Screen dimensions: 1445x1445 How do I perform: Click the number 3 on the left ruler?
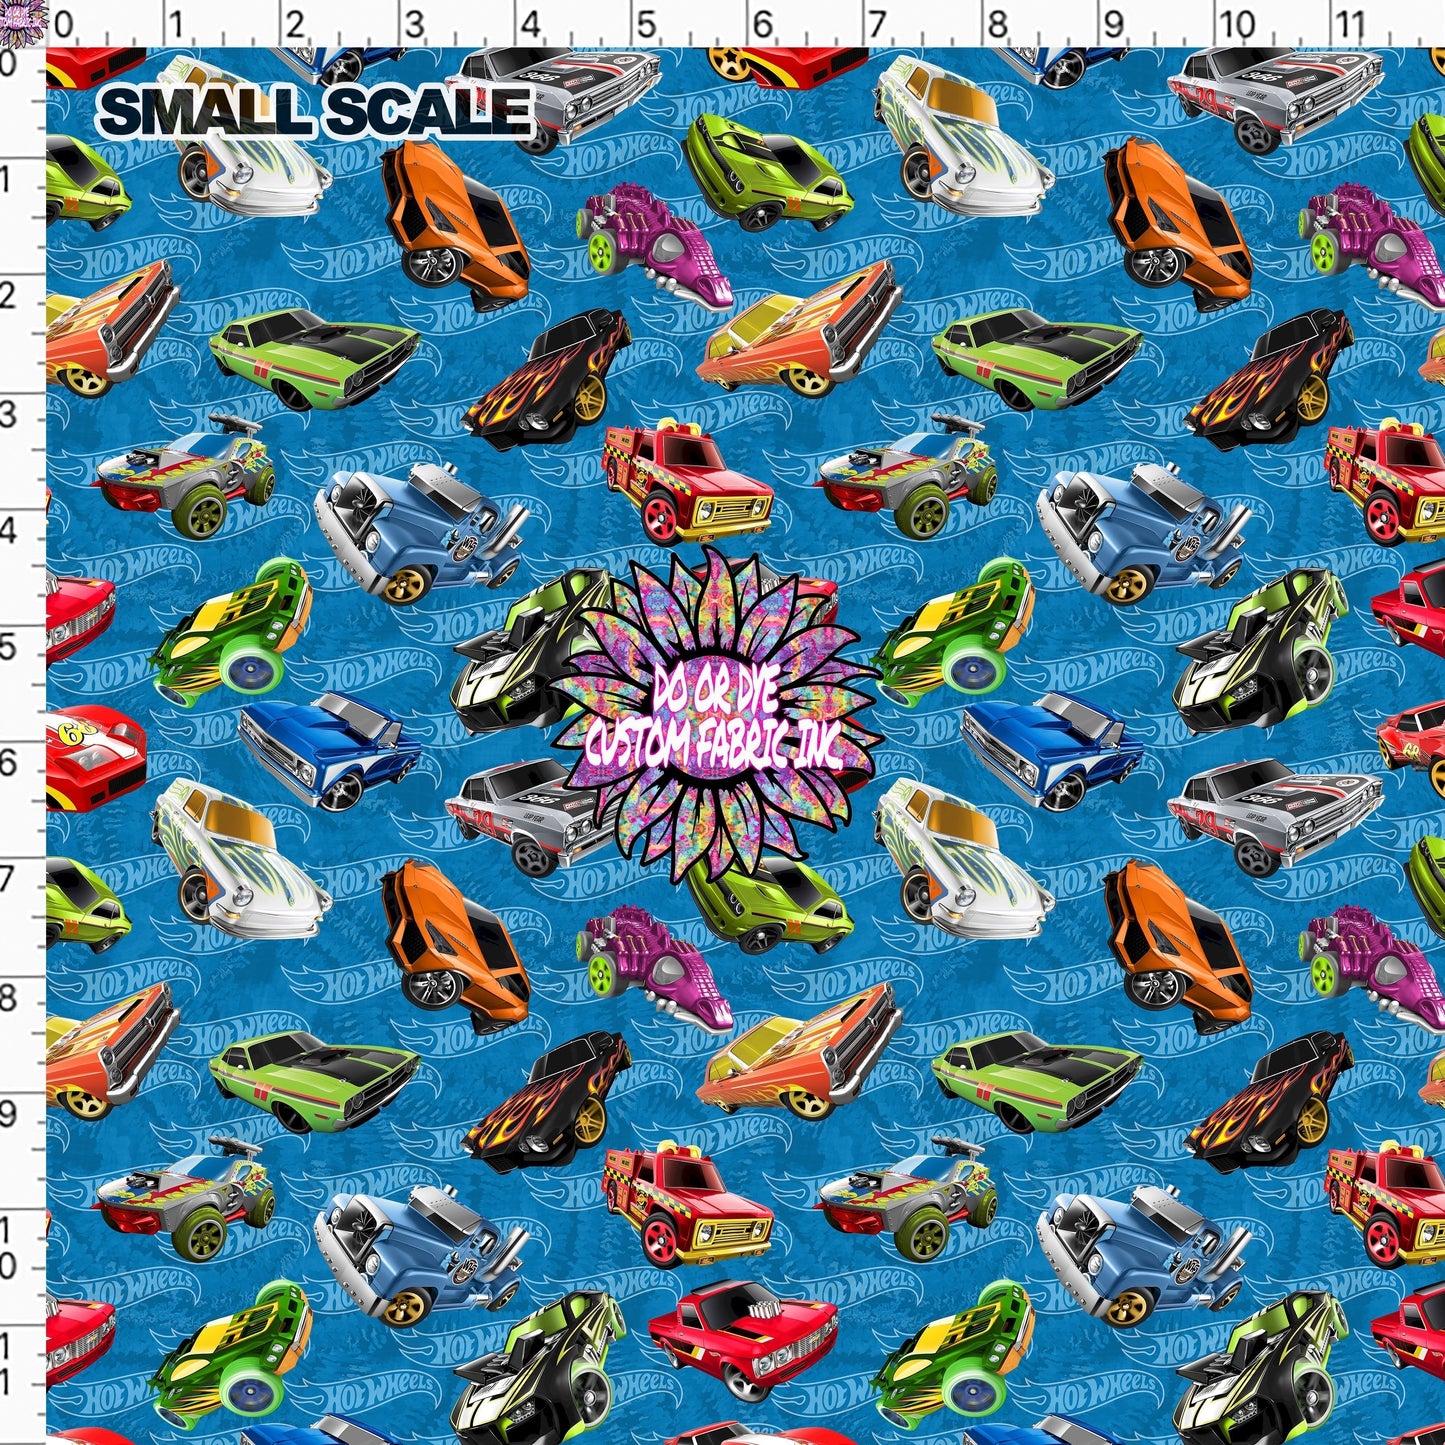pyautogui.click(x=9, y=413)
